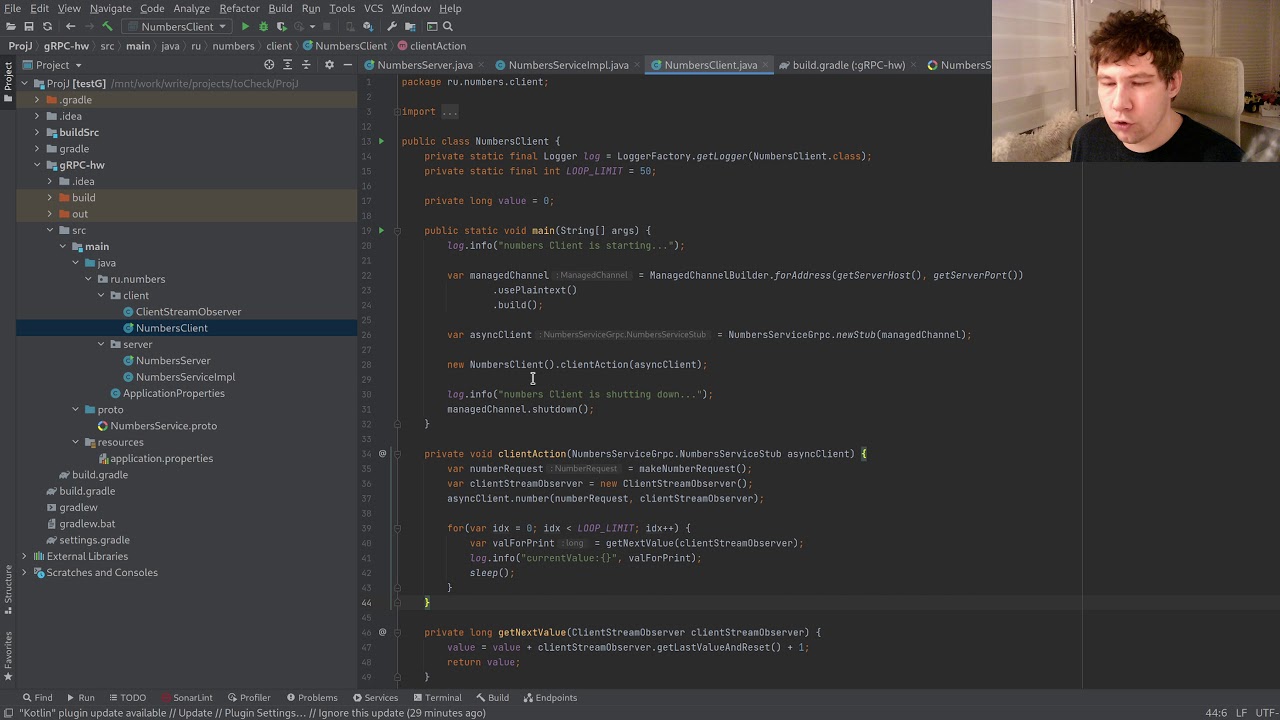Open the Structure side panel tab
The height and width of the screenshot is (720, 1280).
click(8, 590)
